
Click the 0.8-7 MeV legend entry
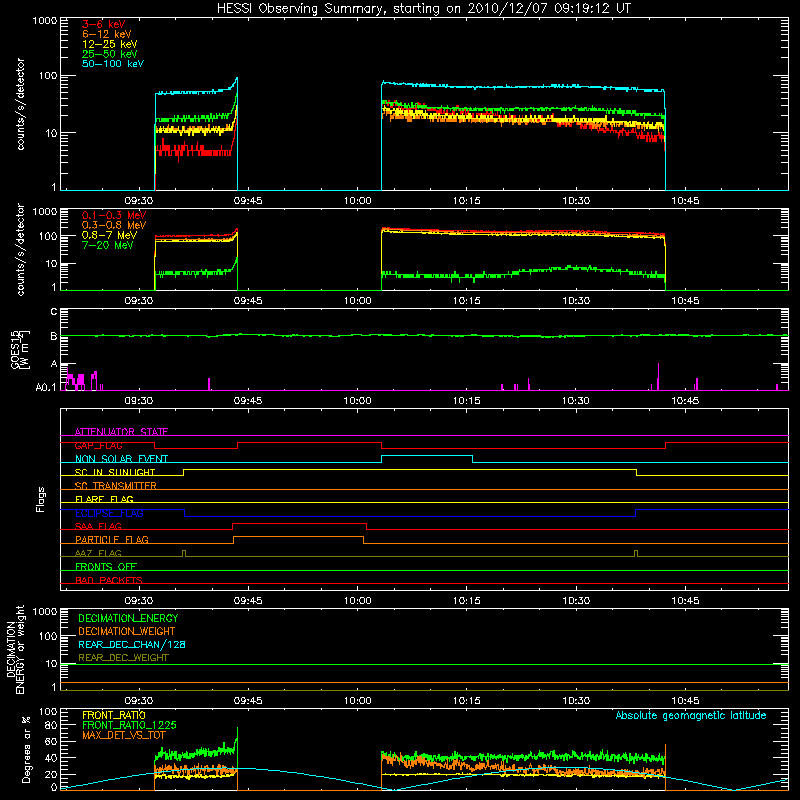pos(109,235)
